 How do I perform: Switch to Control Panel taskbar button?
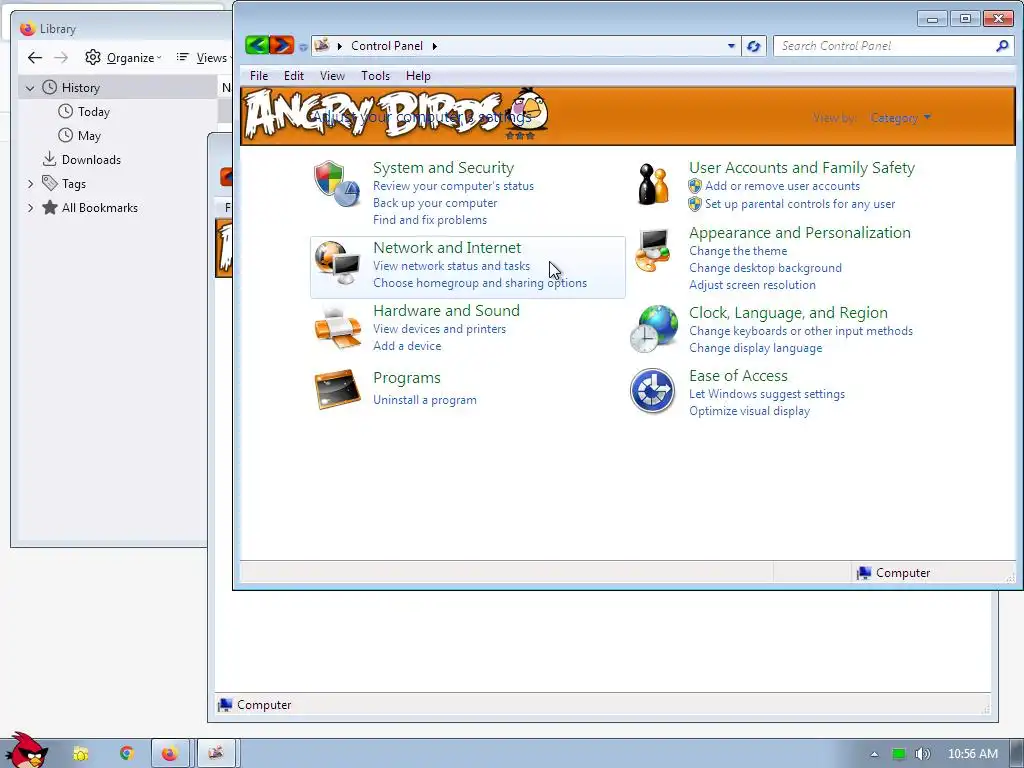(216, 754)
